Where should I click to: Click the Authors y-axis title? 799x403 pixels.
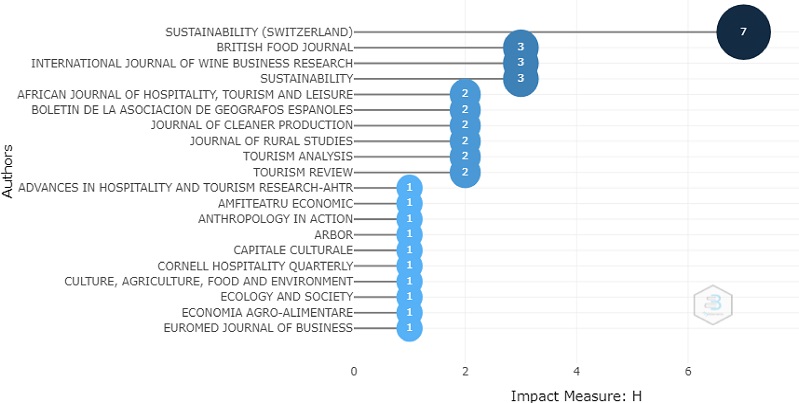(x=9, y=172)
